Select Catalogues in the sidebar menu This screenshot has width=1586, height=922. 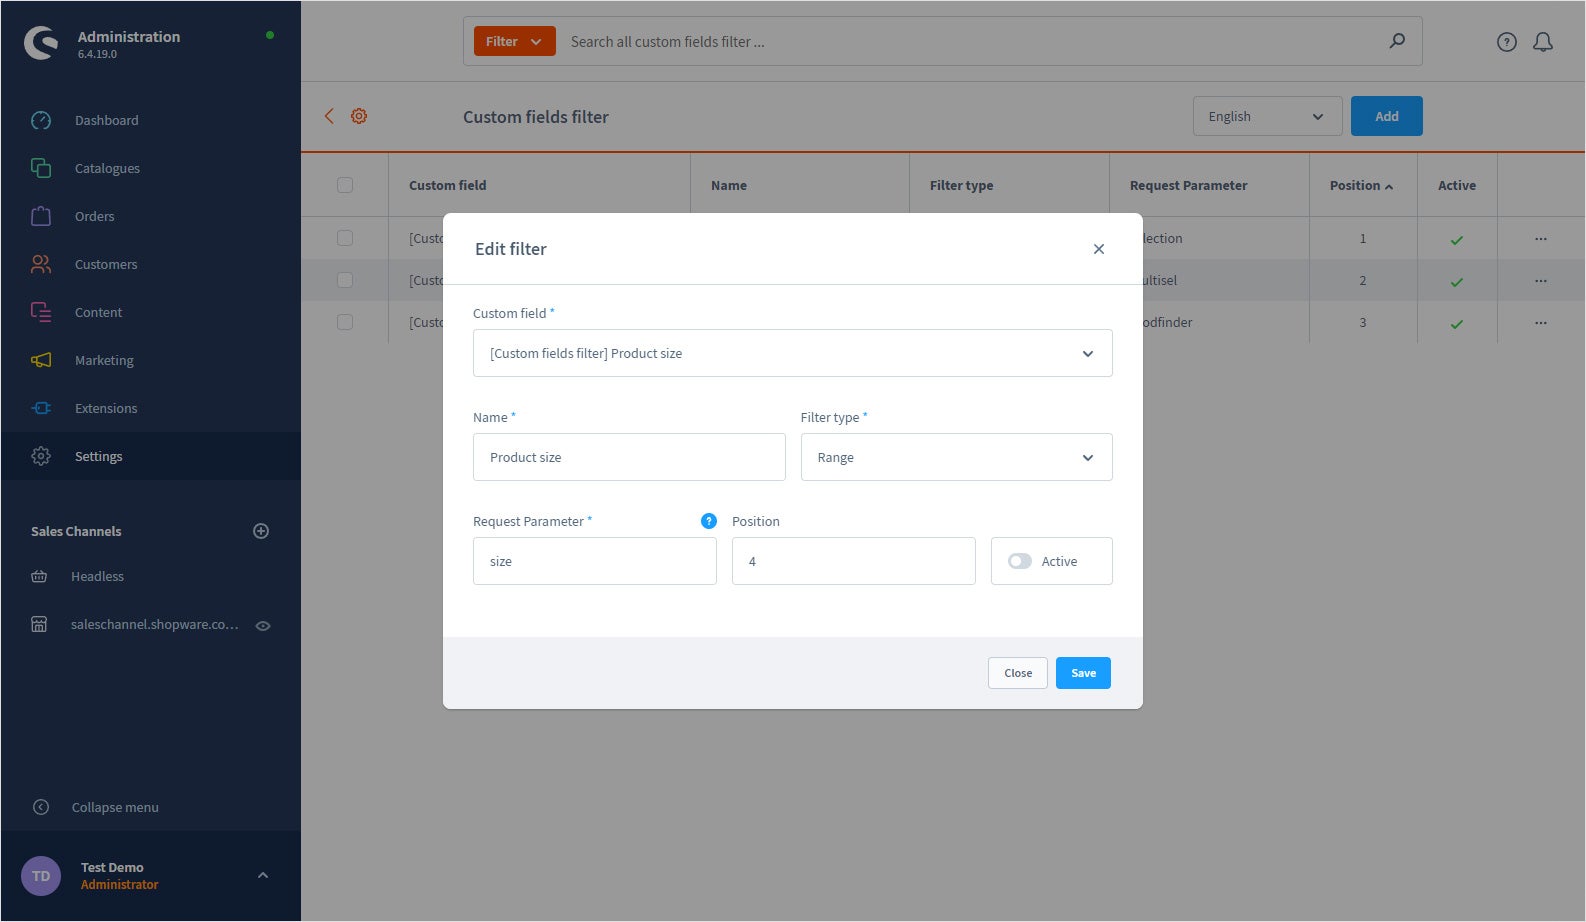[x=107, y=168]
